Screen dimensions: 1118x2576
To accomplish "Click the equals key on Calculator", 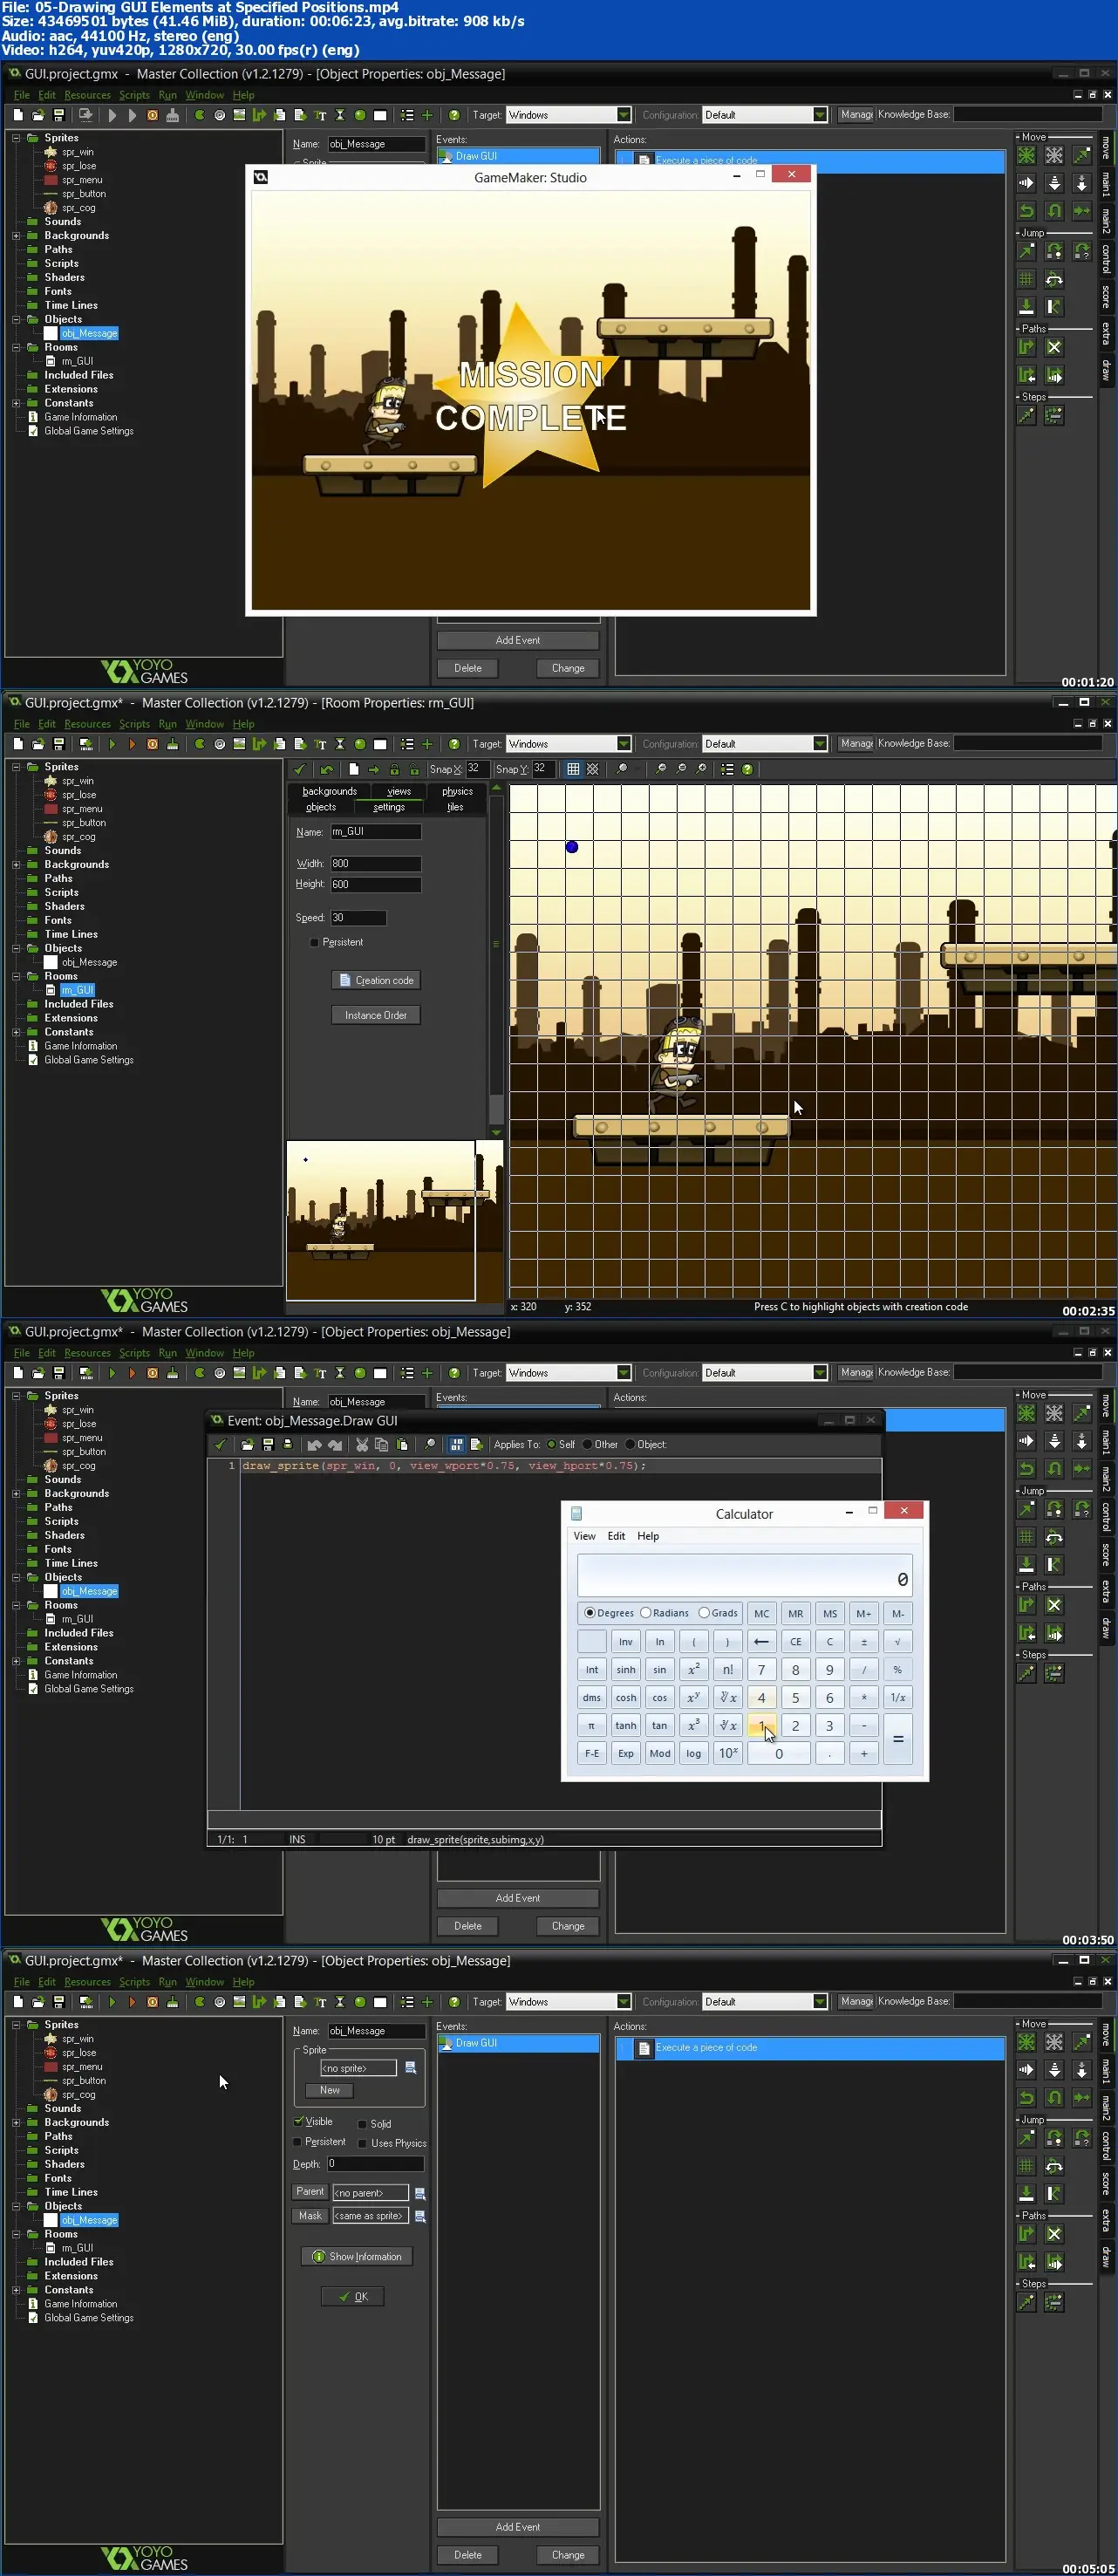I will tap(897, 1739).
